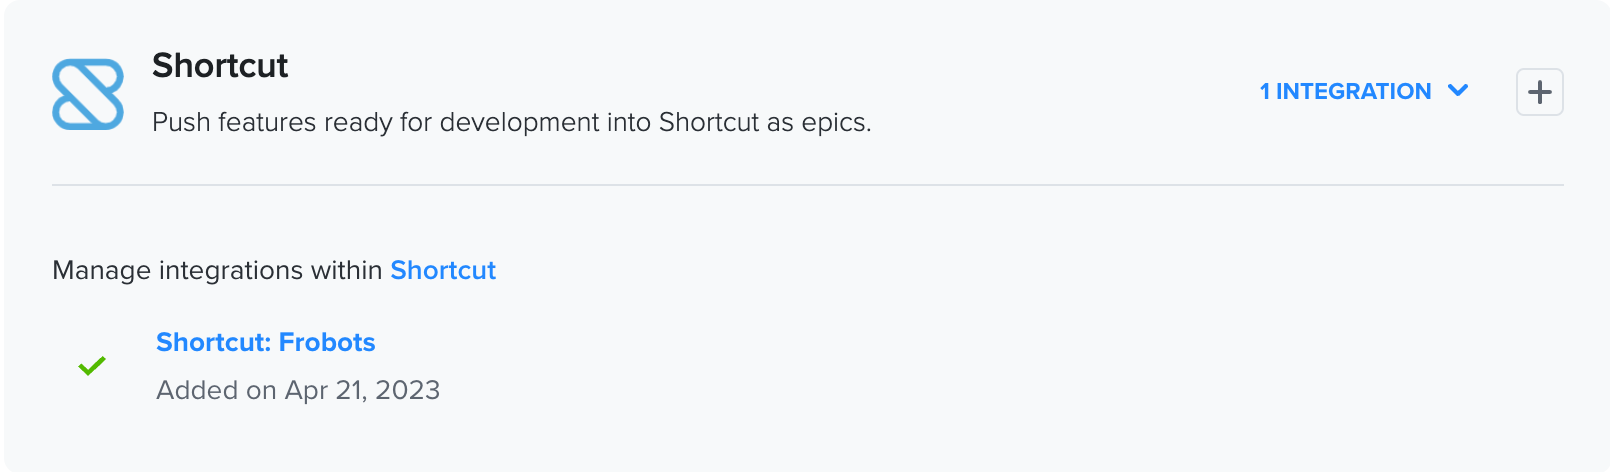Screen dimensions: 1610x472
Task: Click the blue Shortcut logo icon
Action: coord(88,94)
